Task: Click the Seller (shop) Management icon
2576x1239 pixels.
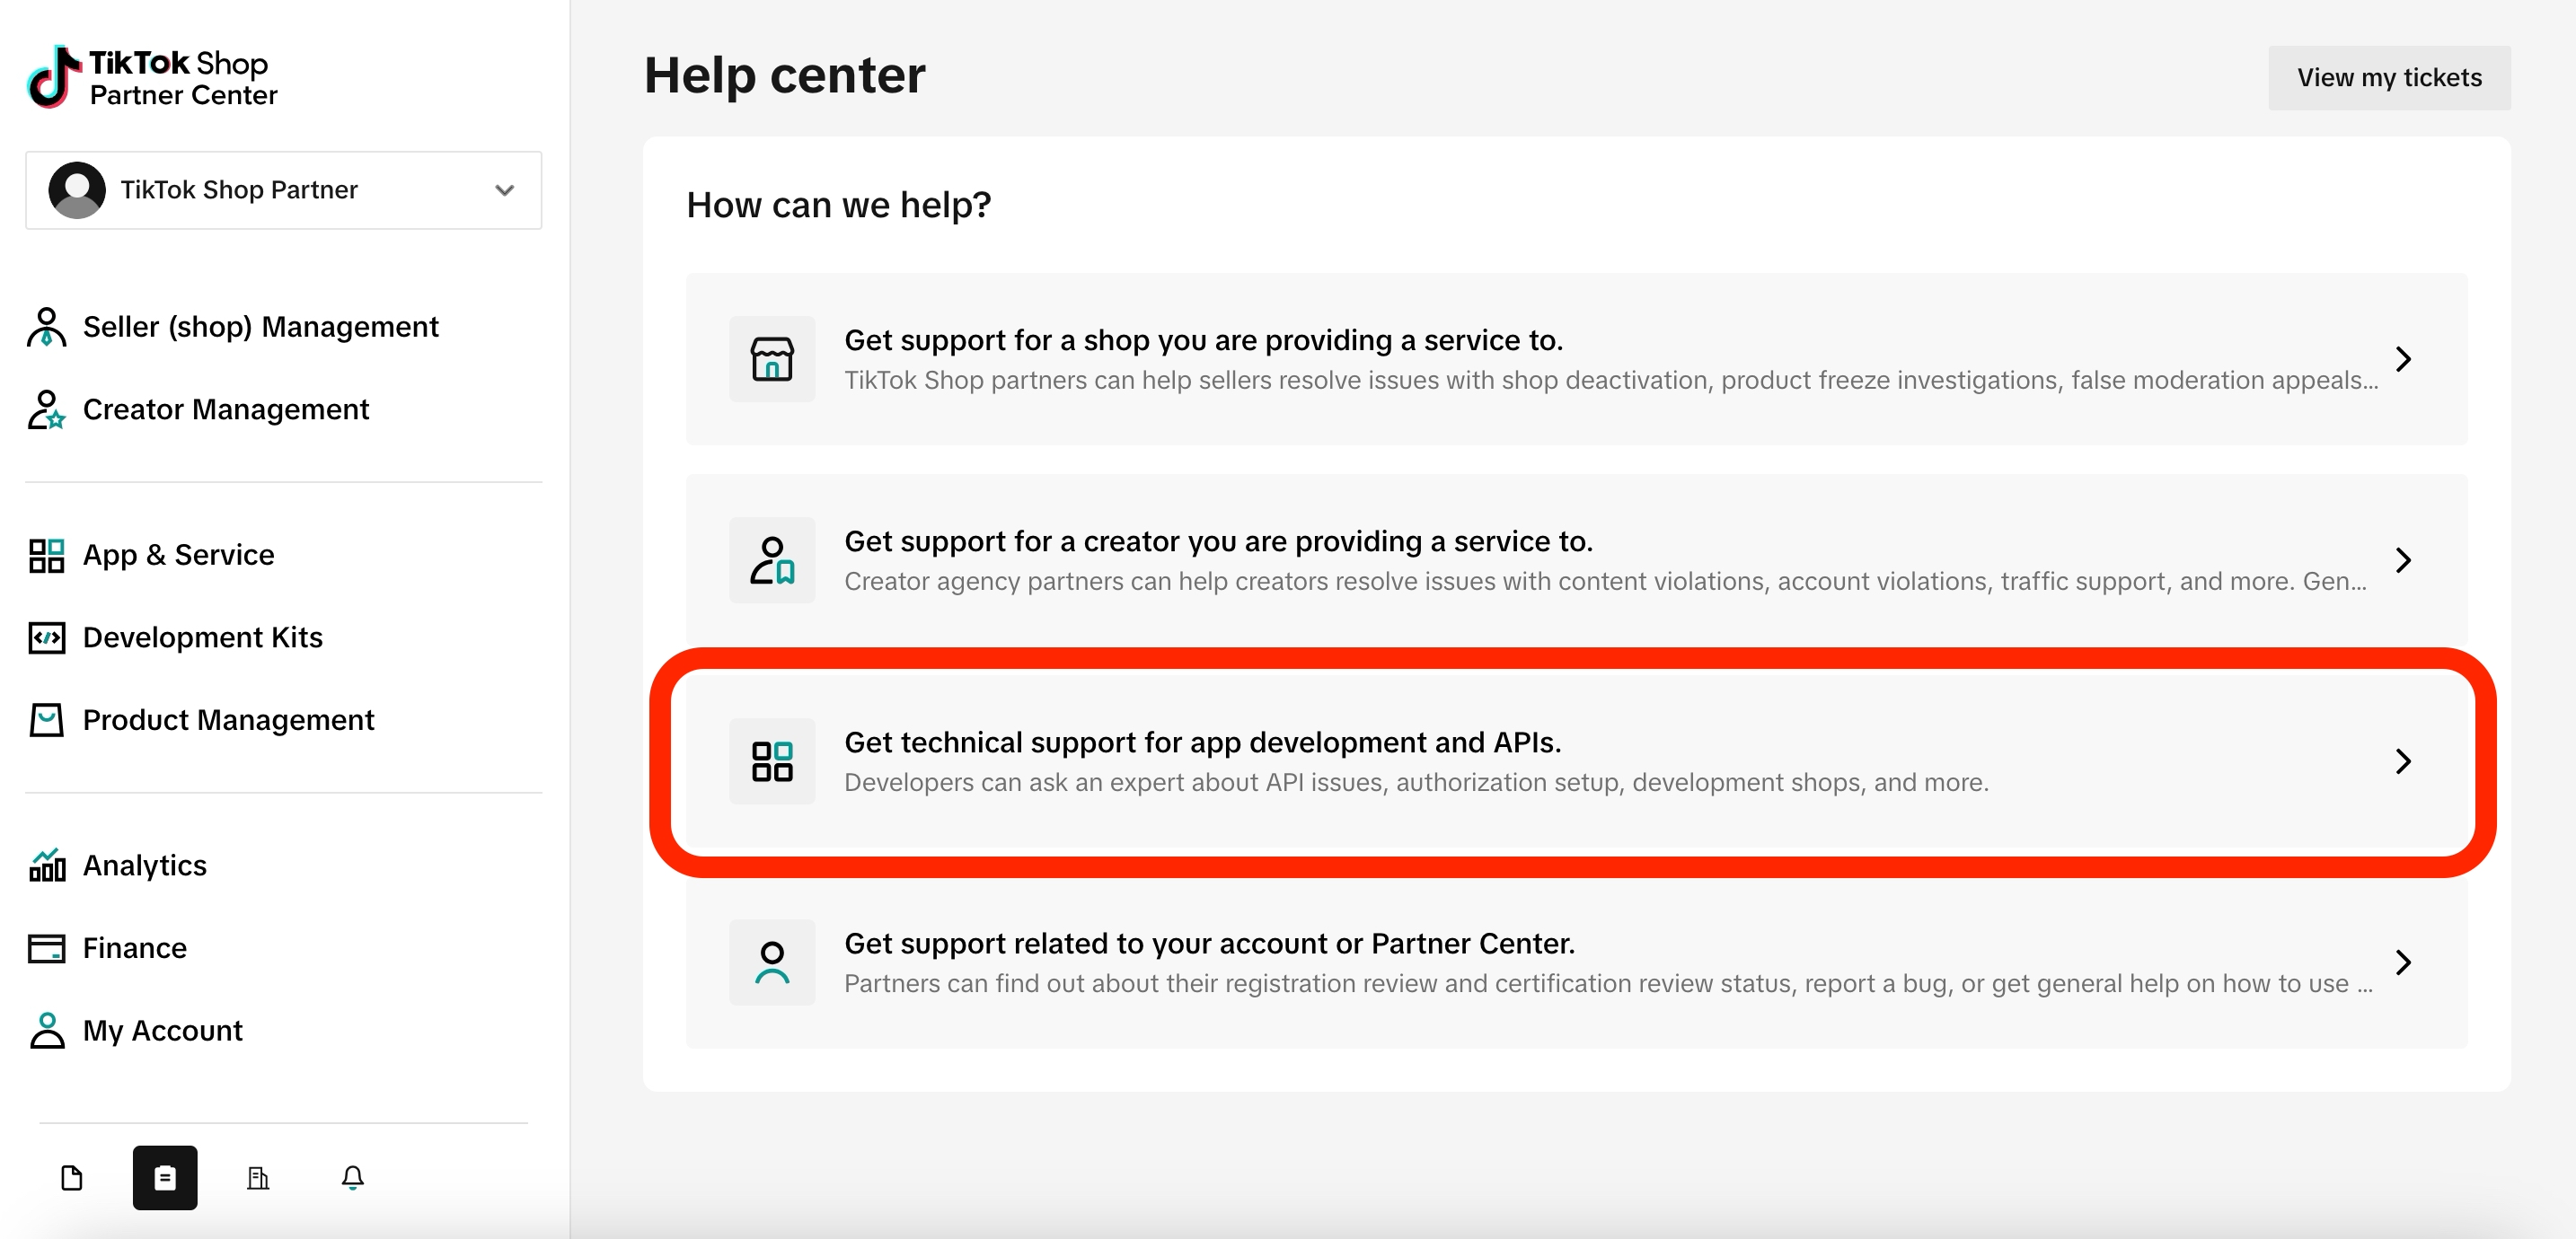Action: click(46, 327)
